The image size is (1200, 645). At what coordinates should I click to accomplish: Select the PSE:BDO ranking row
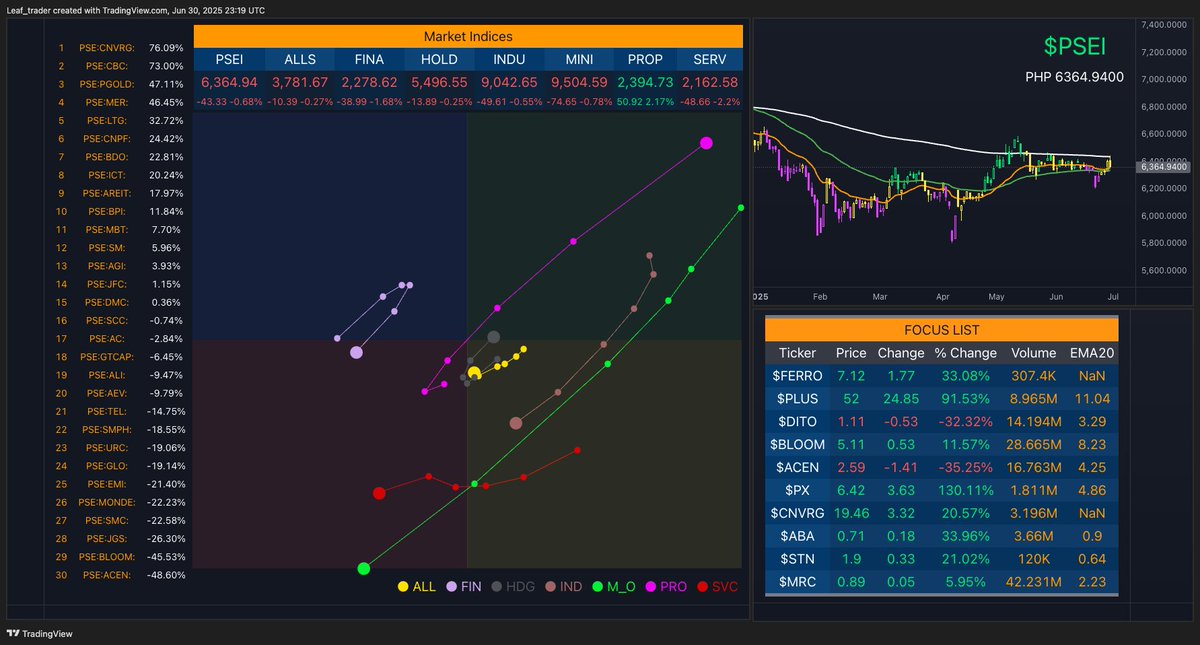120,157
